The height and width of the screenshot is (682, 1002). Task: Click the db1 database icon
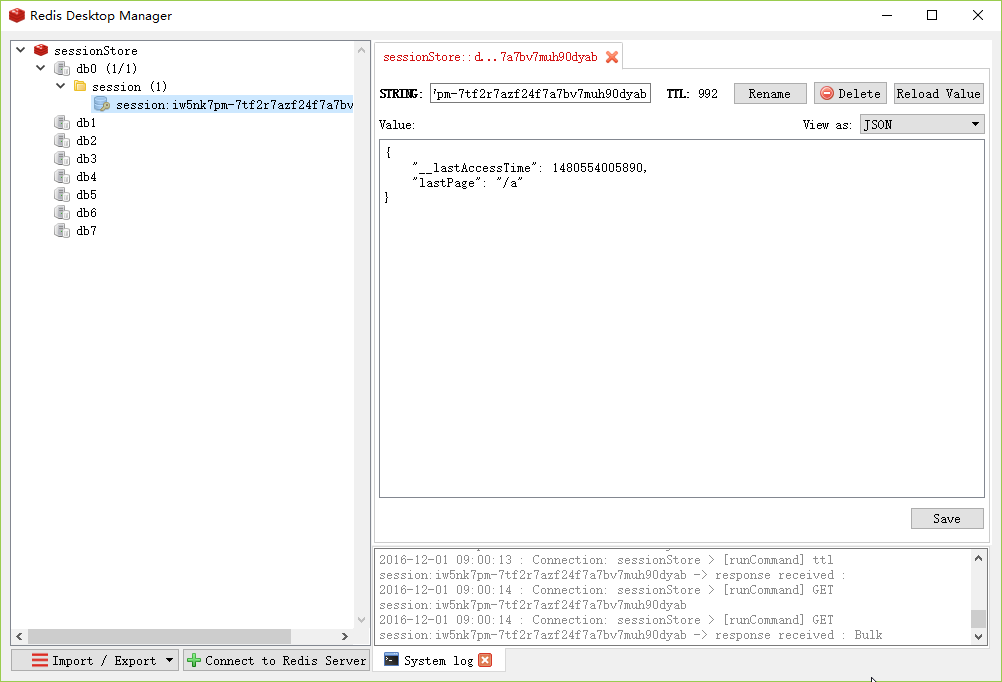pos(62,122)
